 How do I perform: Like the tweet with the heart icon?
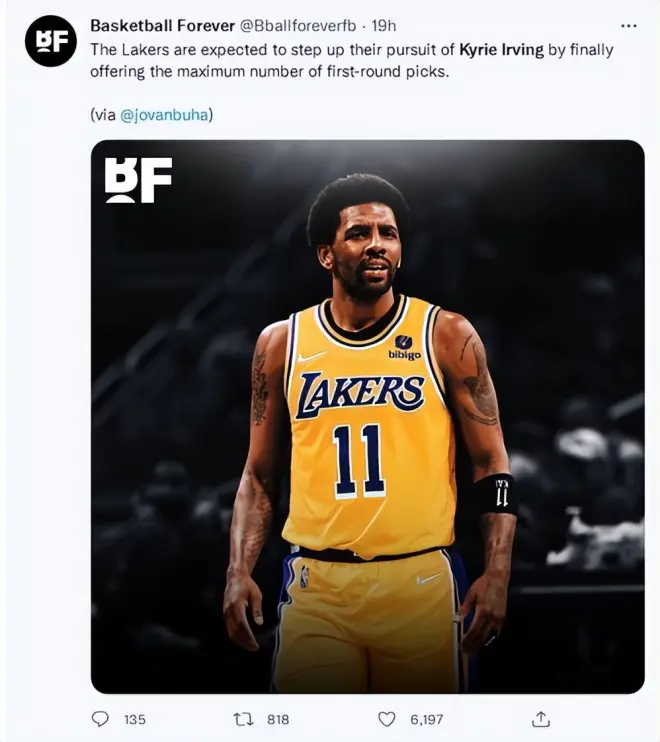[387, 719]
